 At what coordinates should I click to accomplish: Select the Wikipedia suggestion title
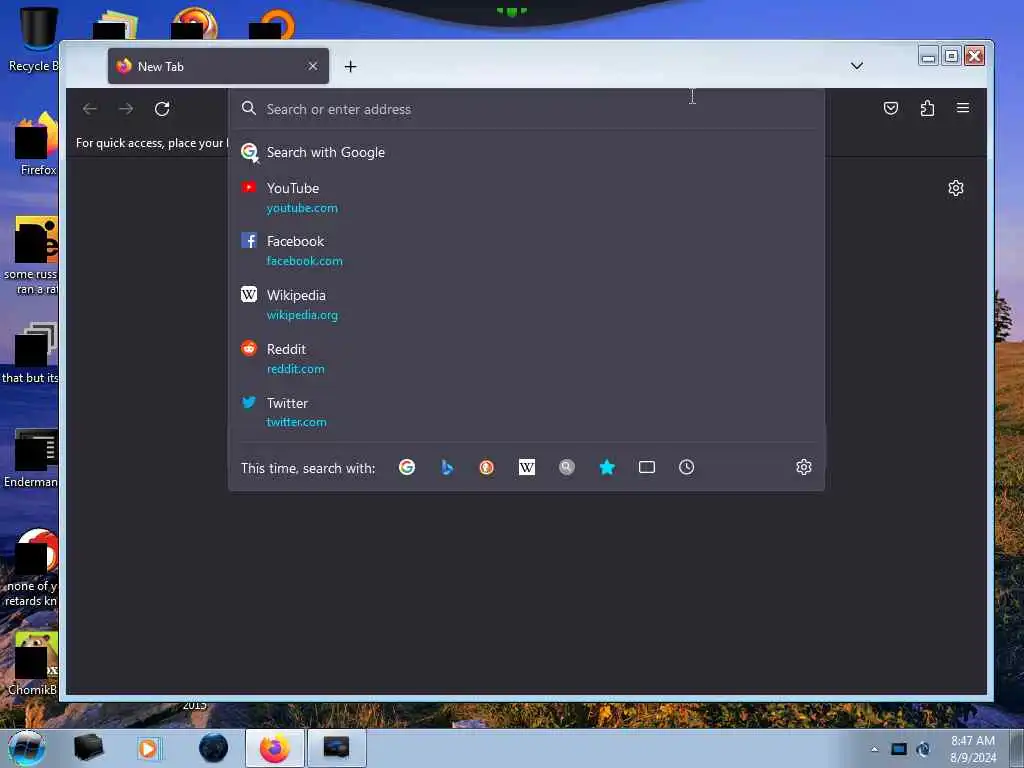pyautogui.click(x=296, y=295)
